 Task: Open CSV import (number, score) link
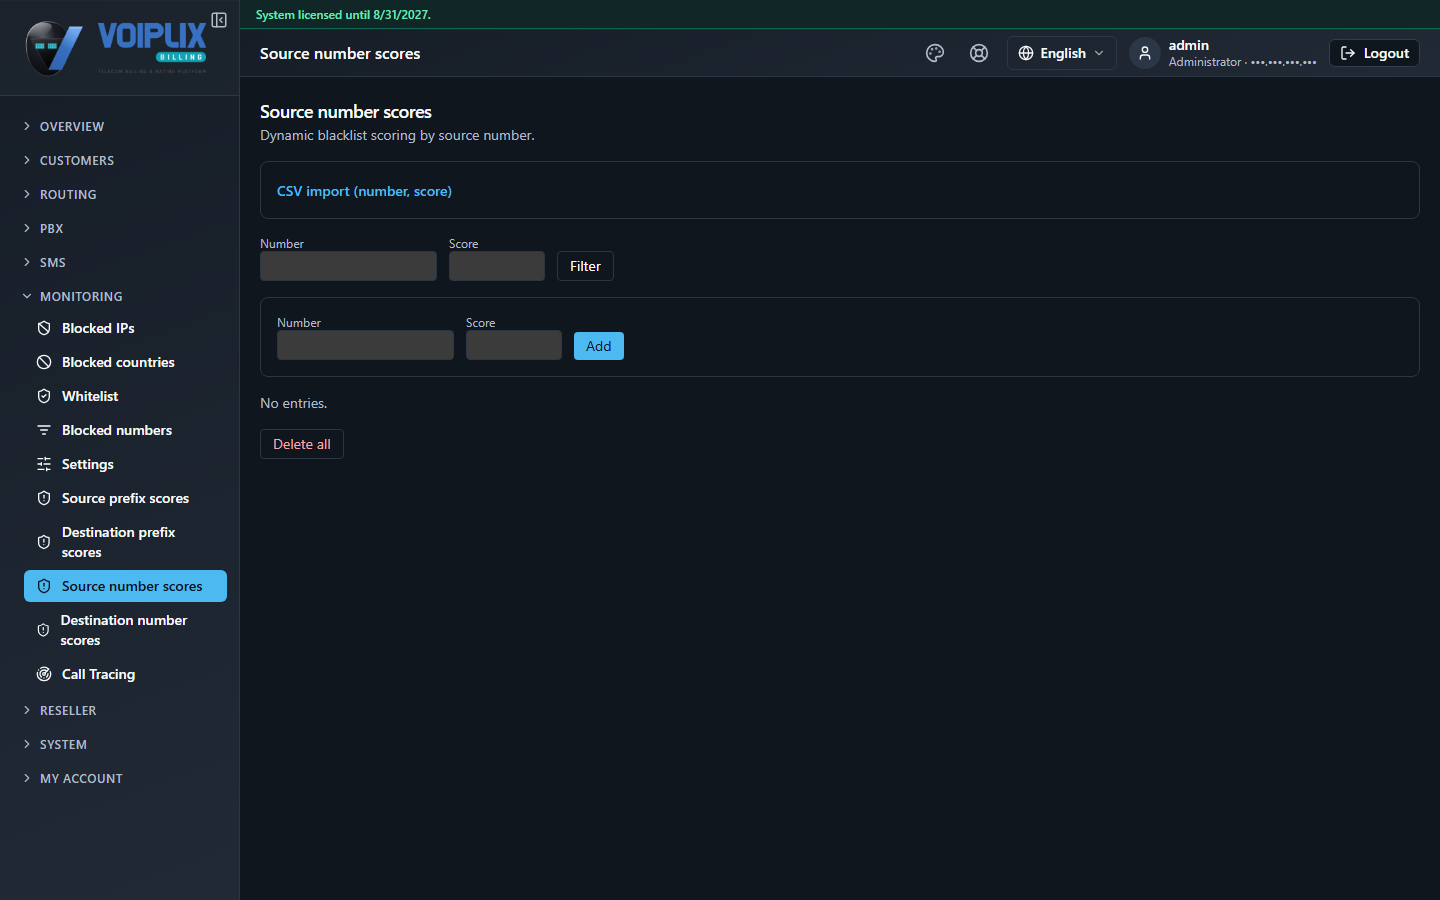tap(364, 191)
